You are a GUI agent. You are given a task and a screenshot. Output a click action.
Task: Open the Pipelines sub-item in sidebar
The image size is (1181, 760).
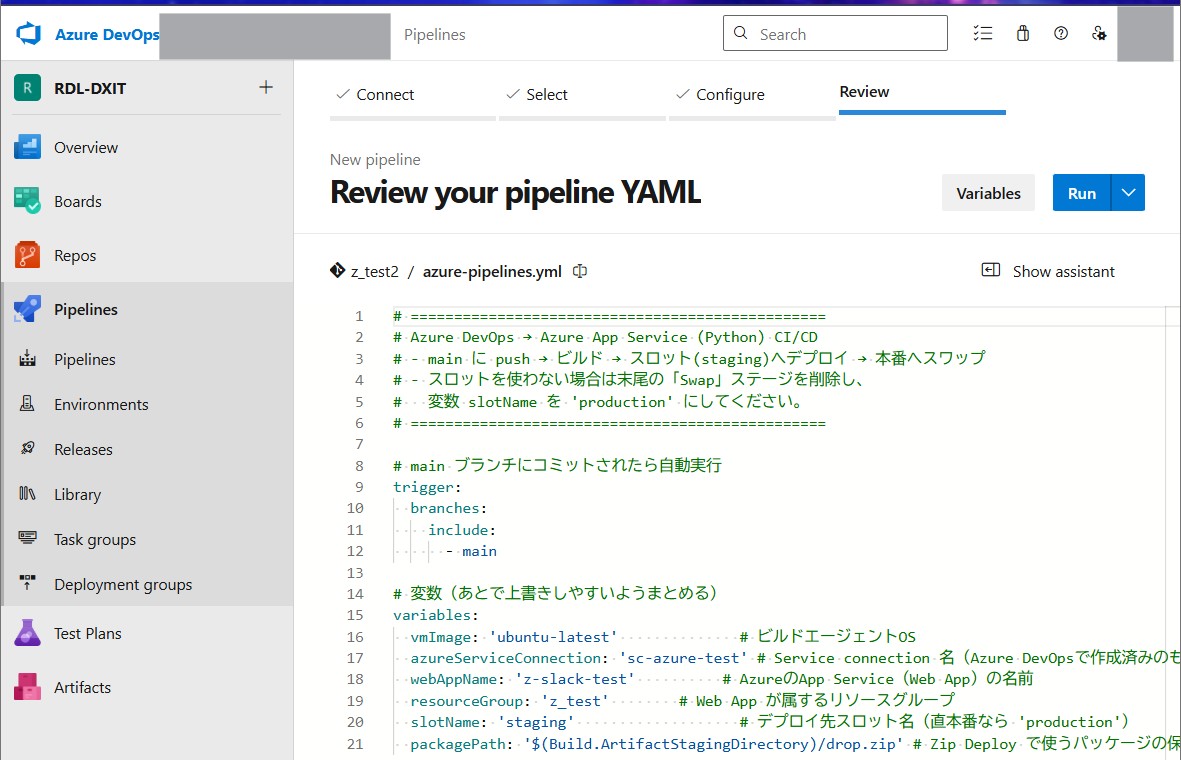coord(84,360)
